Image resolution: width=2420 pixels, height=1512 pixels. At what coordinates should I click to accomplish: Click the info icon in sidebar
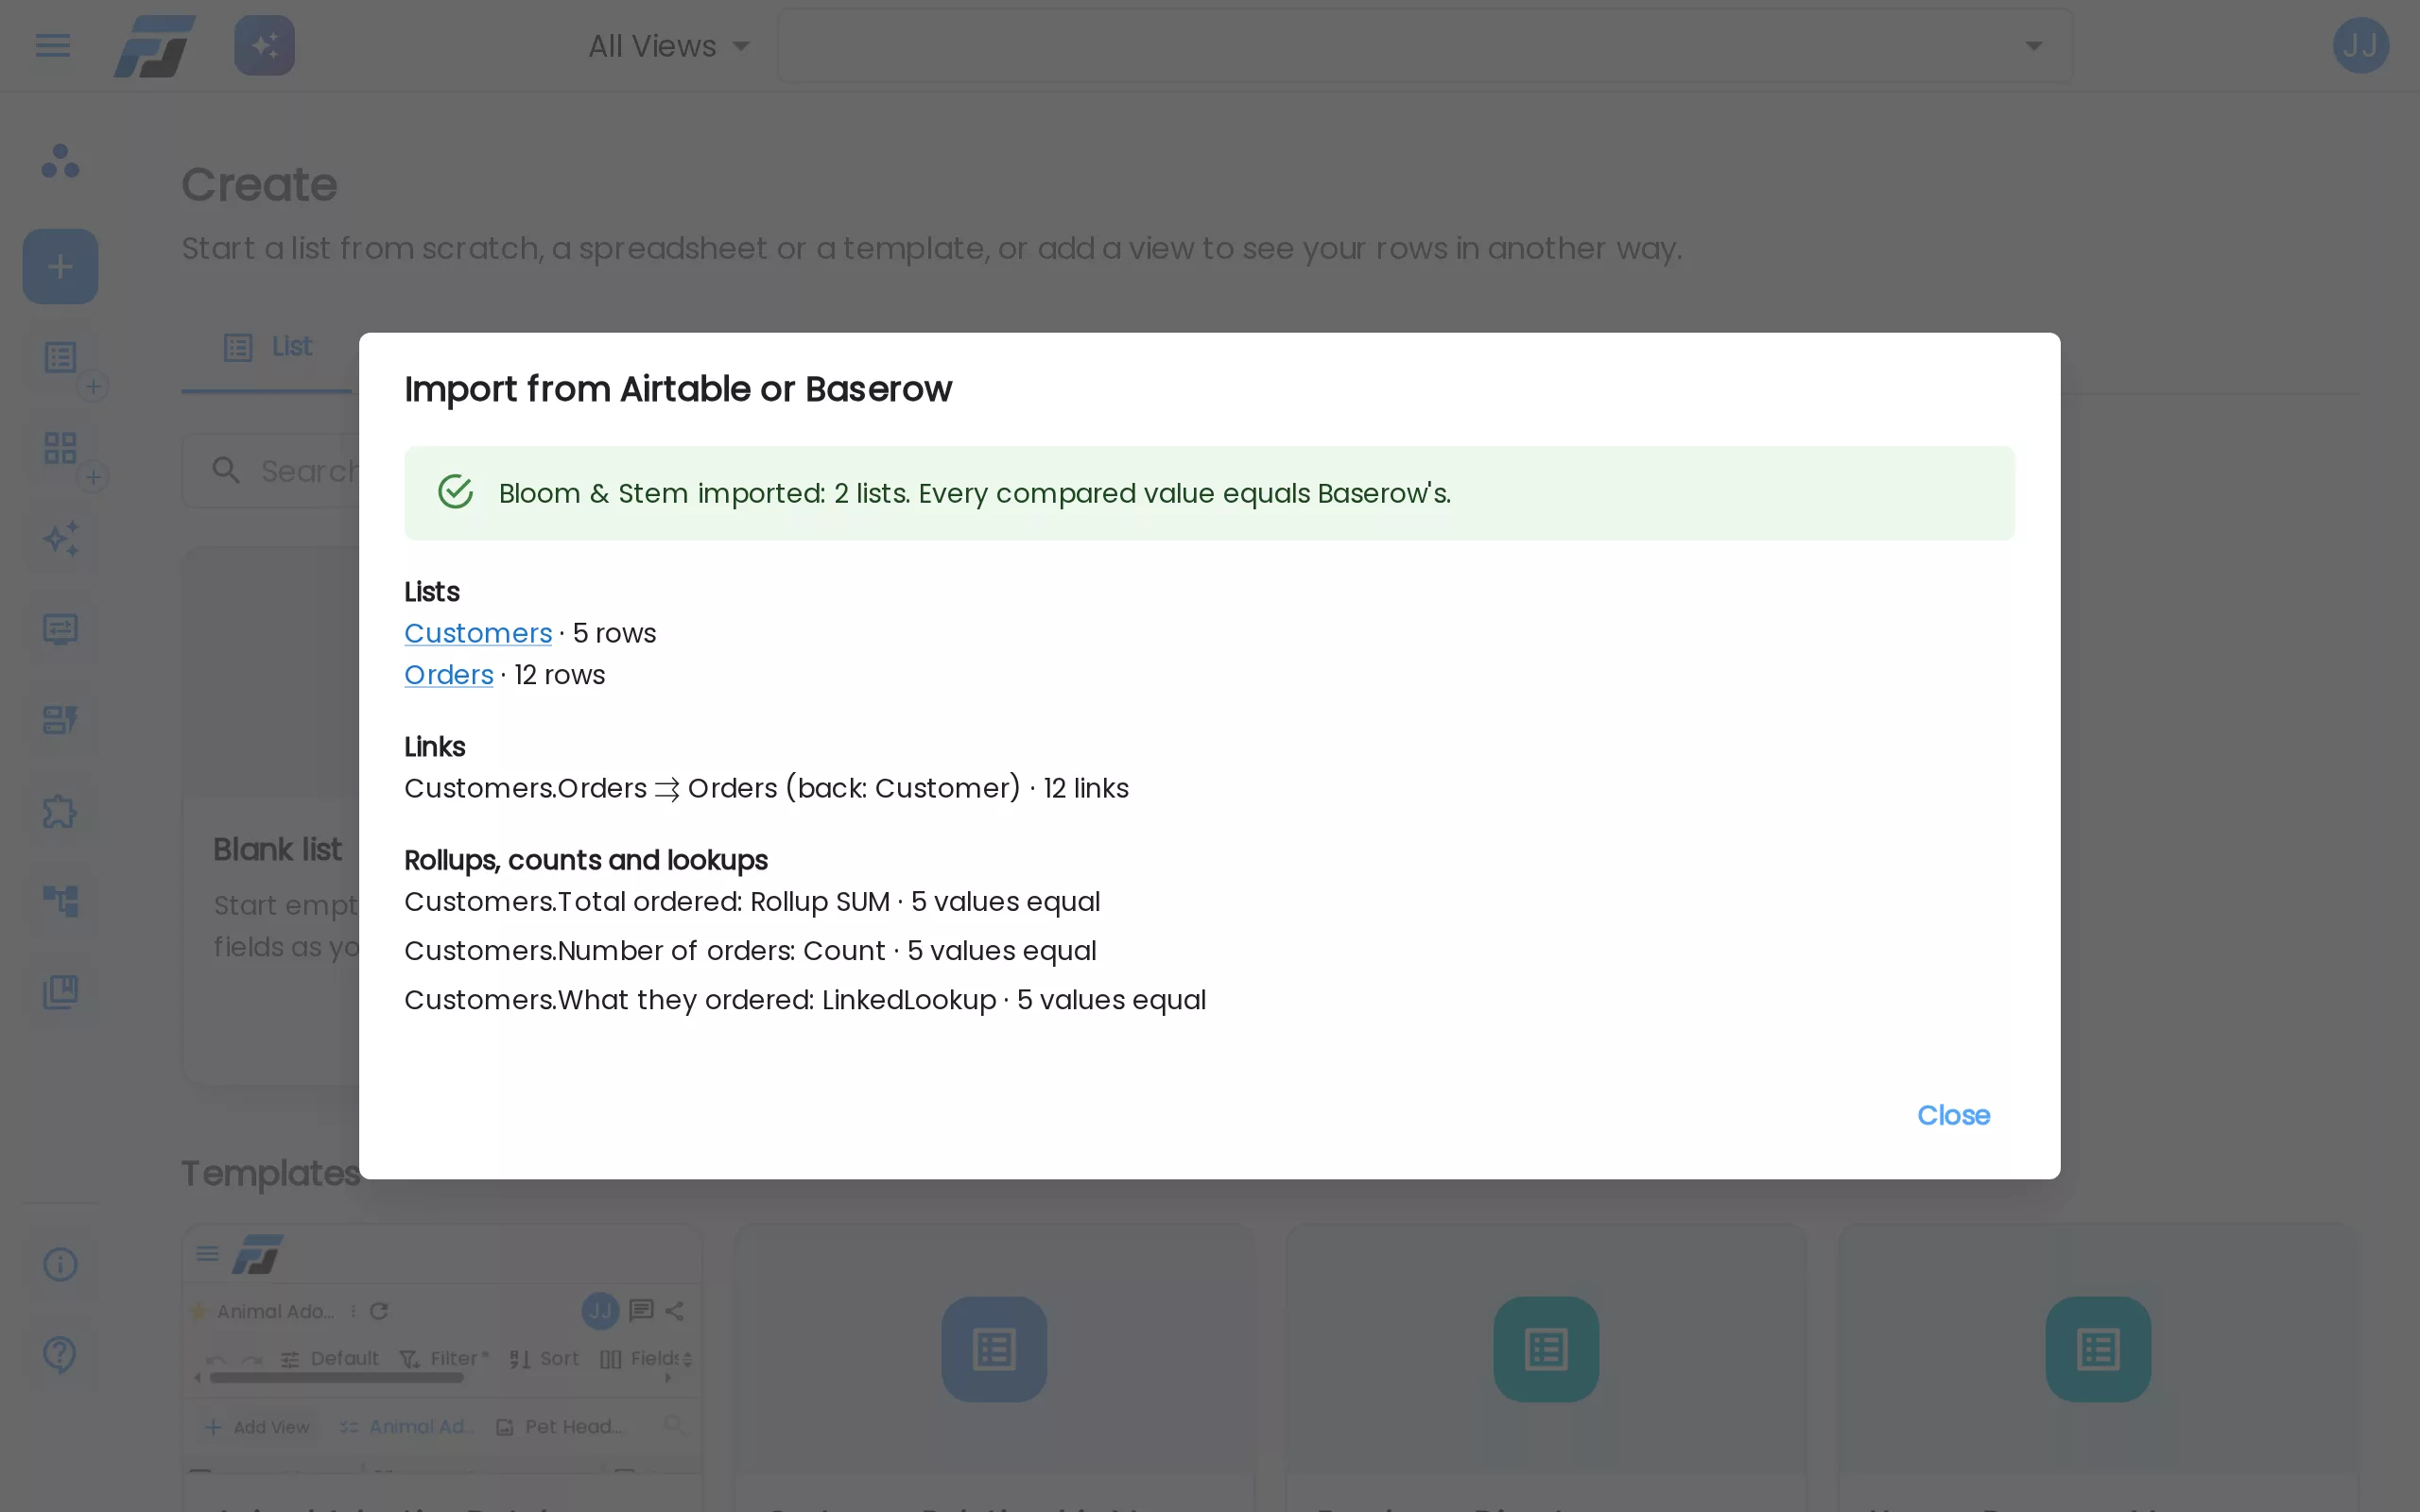(60, 1264)
